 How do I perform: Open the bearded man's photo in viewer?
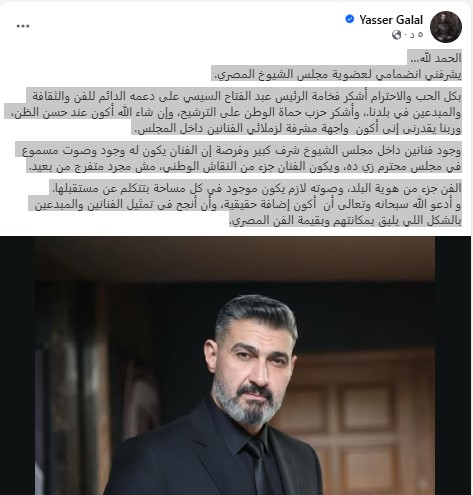tap(235, 366)
